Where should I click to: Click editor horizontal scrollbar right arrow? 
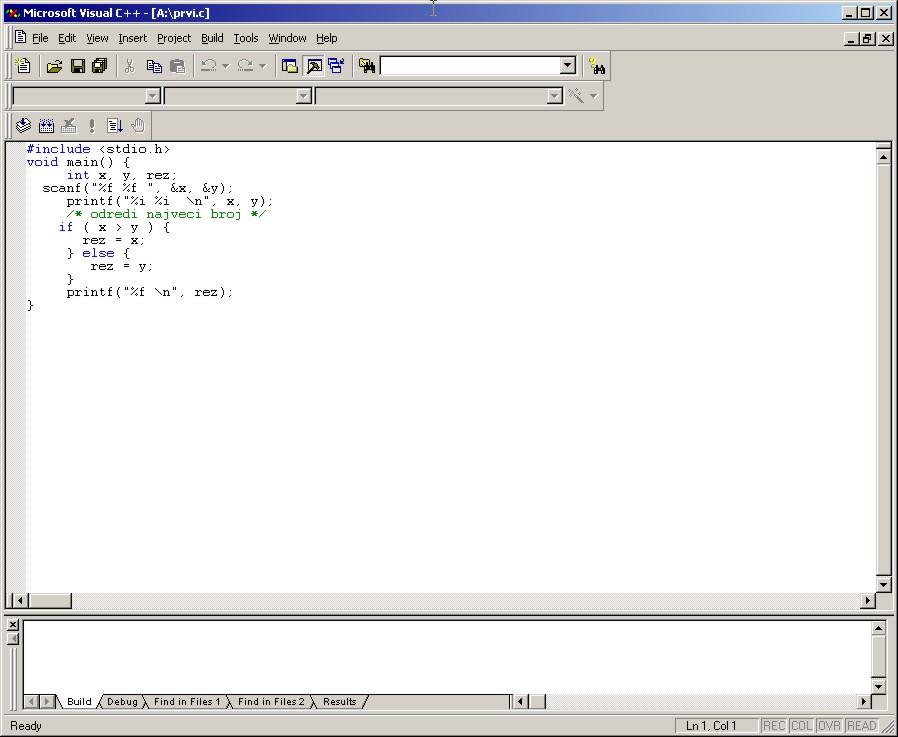pos(868,600)
